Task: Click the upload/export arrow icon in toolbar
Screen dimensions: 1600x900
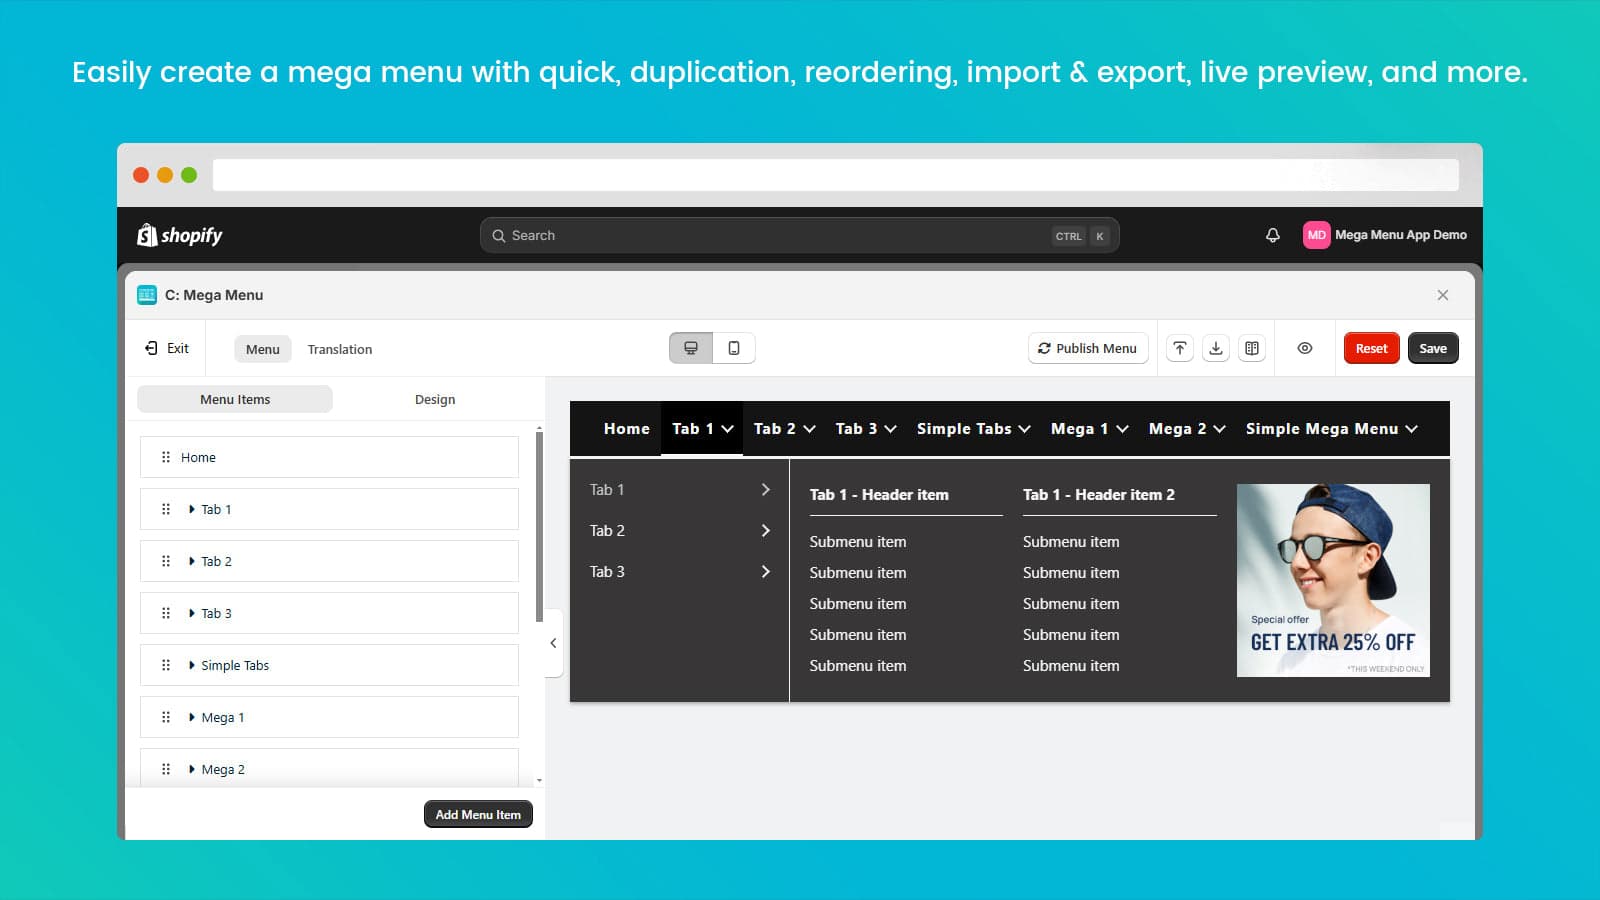Action: pyautogui.click(x=1180, y=348)
